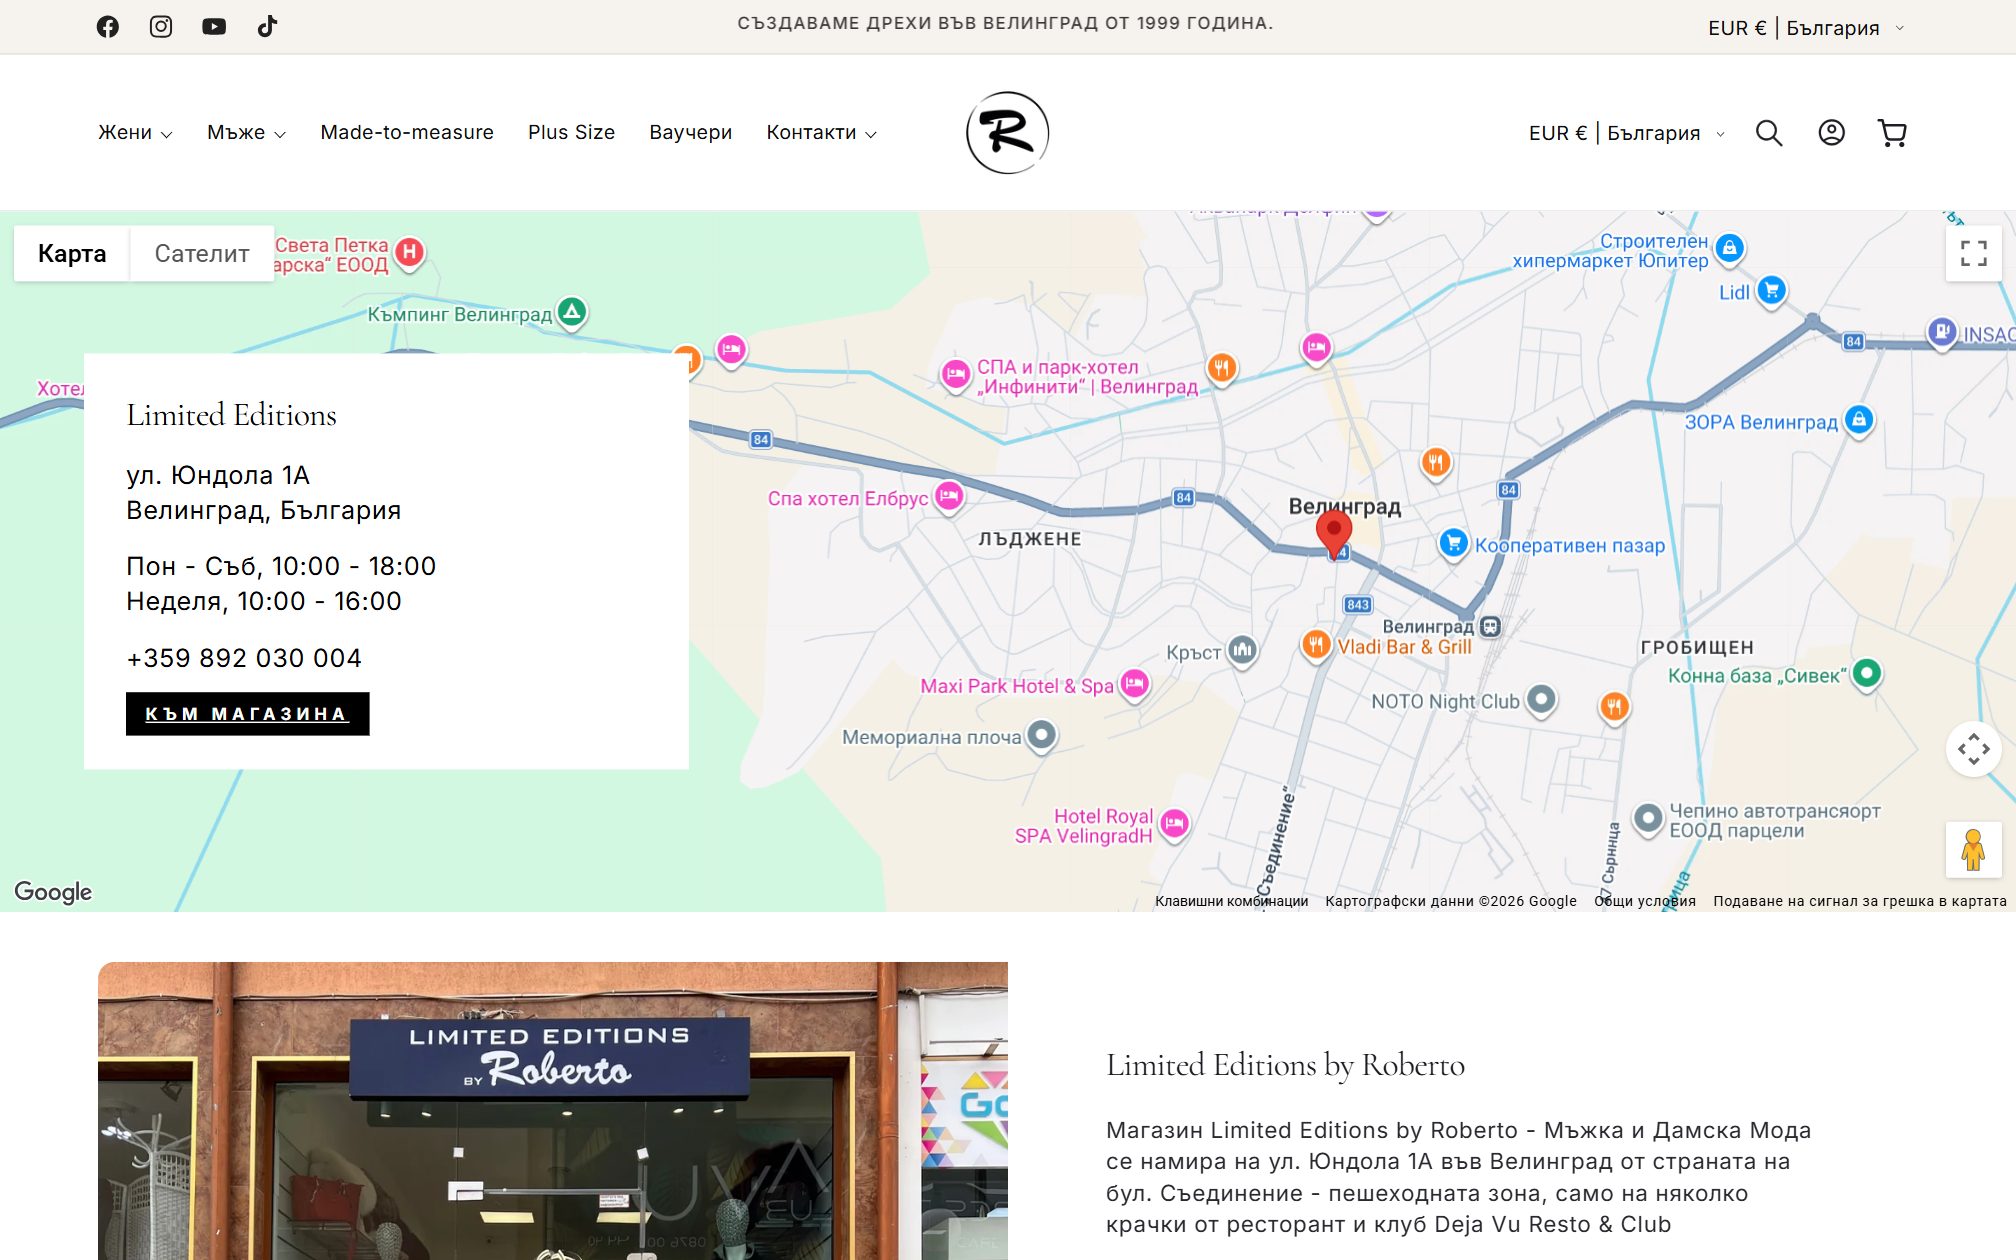Open the TikTok profile icon
2016x1260 pixels.
[x=267, y=27]
